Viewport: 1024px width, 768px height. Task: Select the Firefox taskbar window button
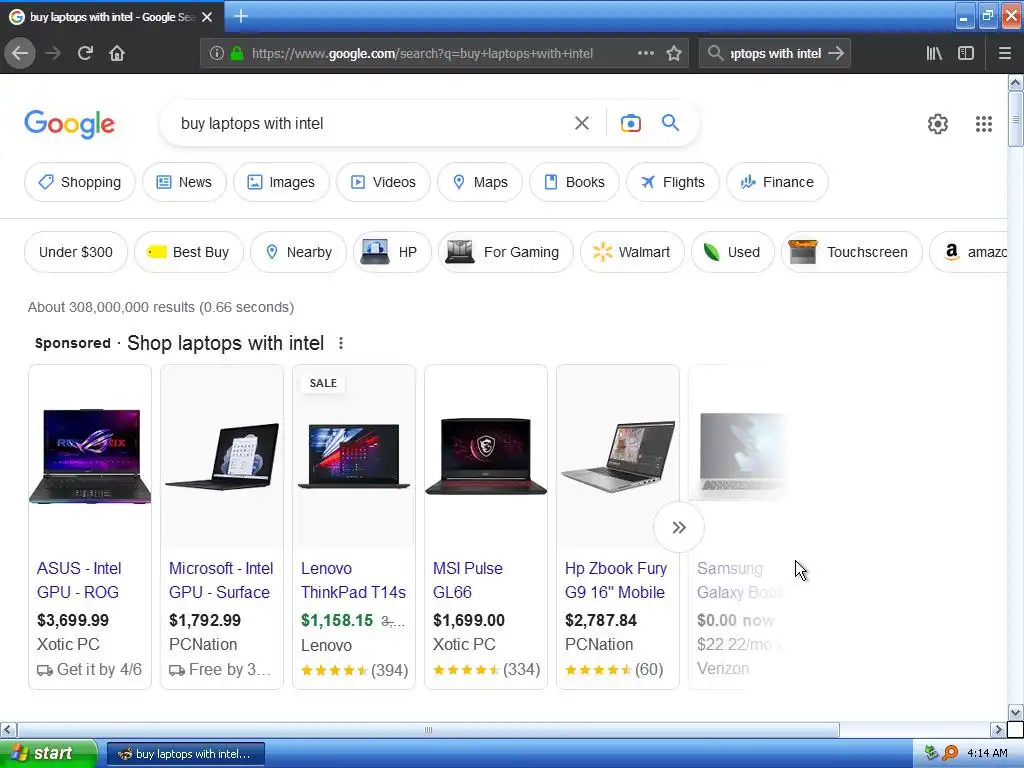pyautogui.click(x=185, y=754)
